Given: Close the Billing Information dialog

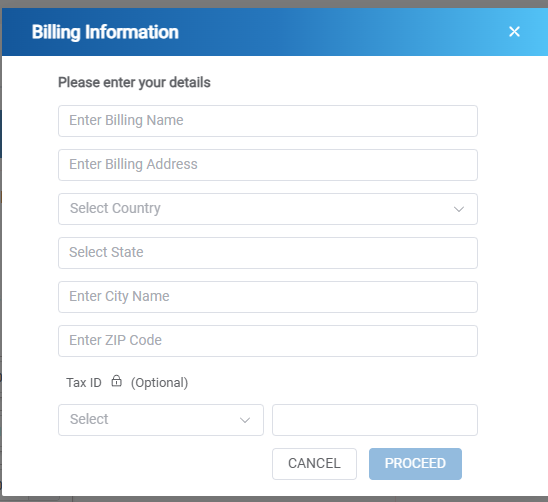Looking at the screenshot, I should pos(514,31).
